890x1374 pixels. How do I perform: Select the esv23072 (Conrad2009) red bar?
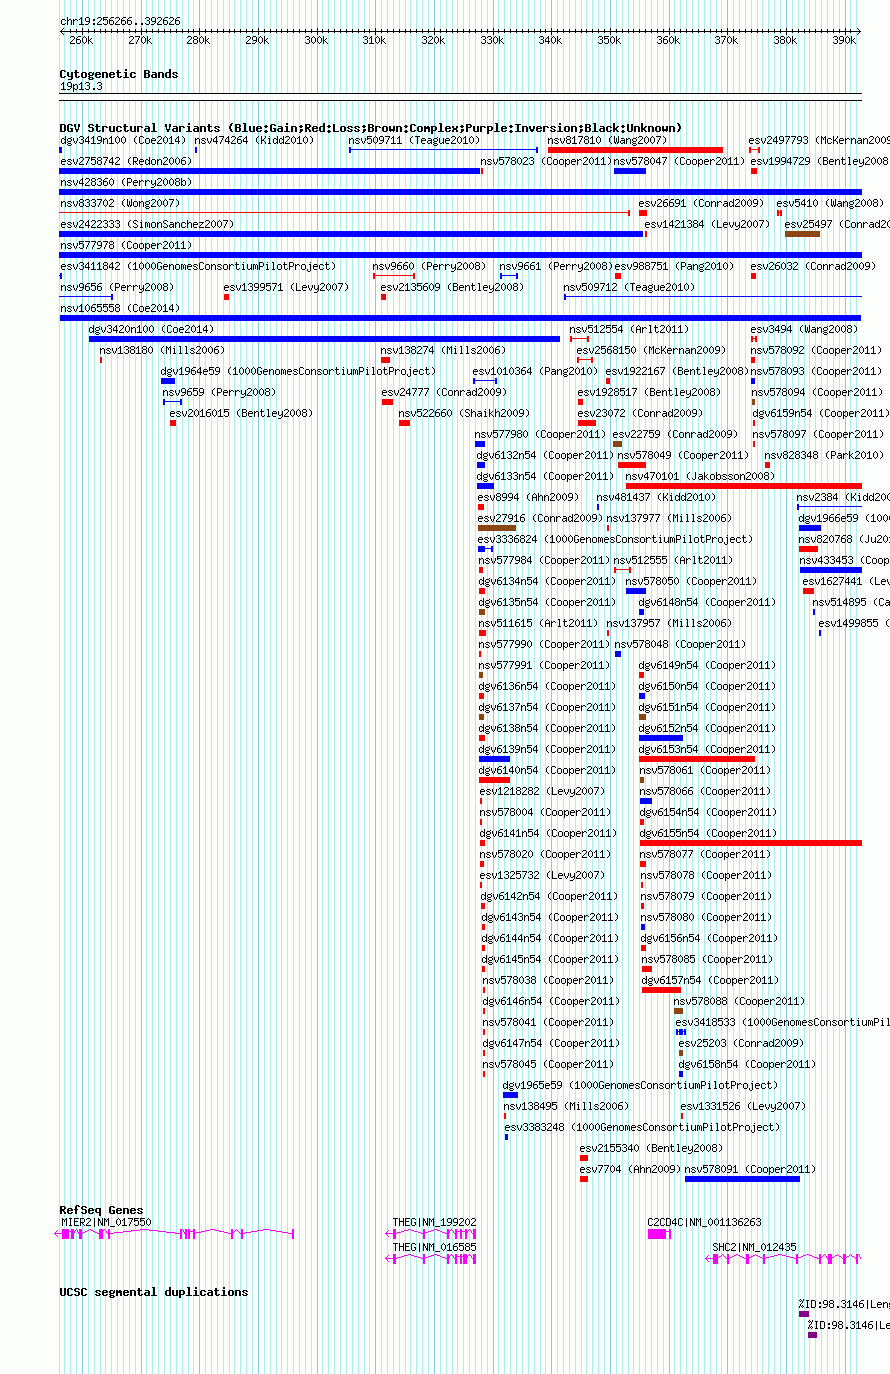tap(587, 423)
